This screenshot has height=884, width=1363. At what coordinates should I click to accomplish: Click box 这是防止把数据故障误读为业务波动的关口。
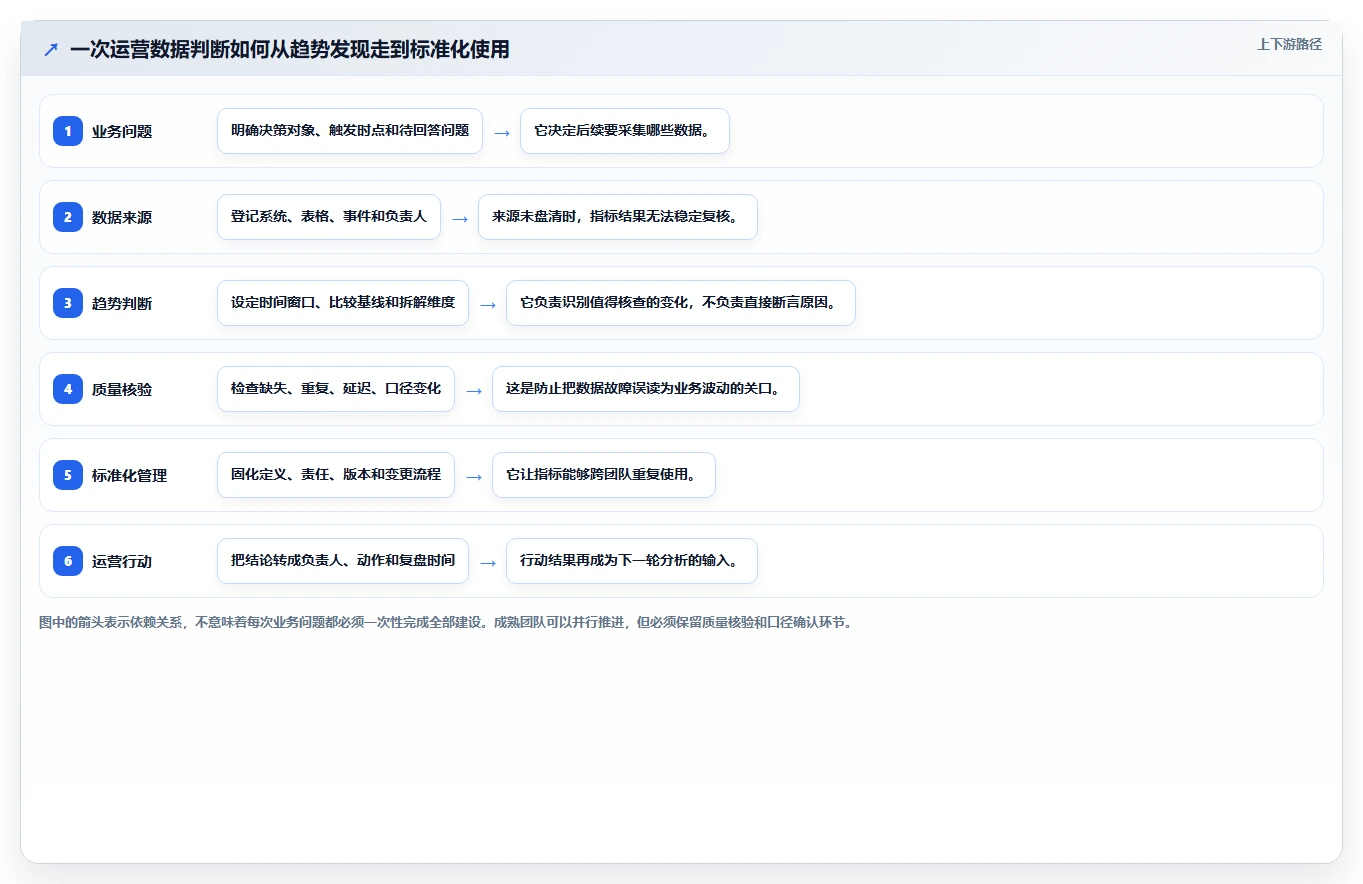[x=646, y=389]
